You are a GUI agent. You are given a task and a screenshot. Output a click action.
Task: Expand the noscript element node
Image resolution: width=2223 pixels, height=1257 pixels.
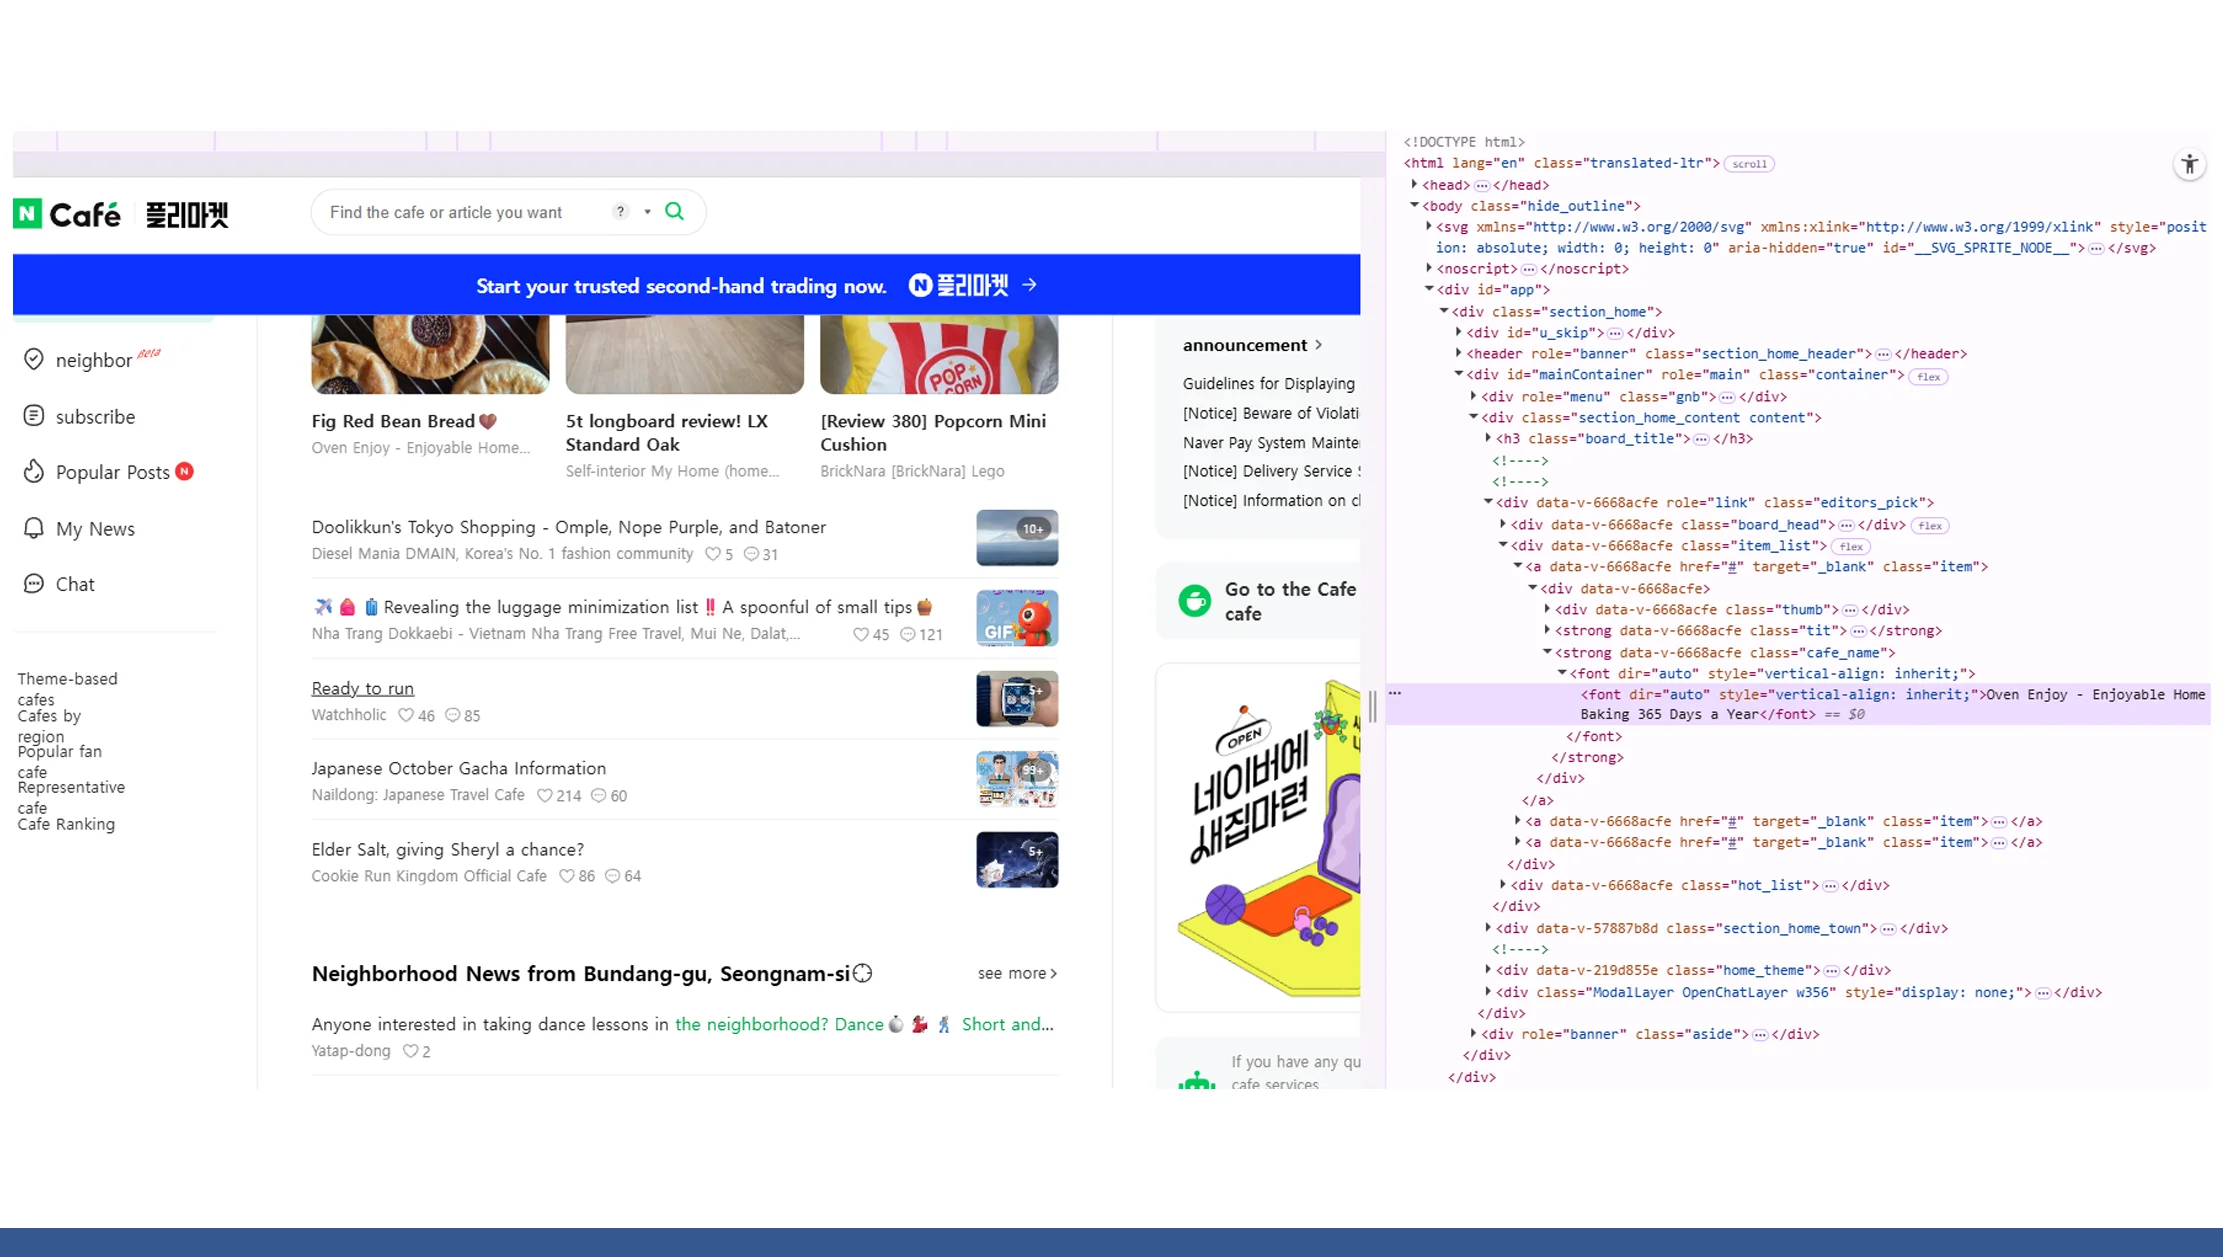coord(1429,269)
